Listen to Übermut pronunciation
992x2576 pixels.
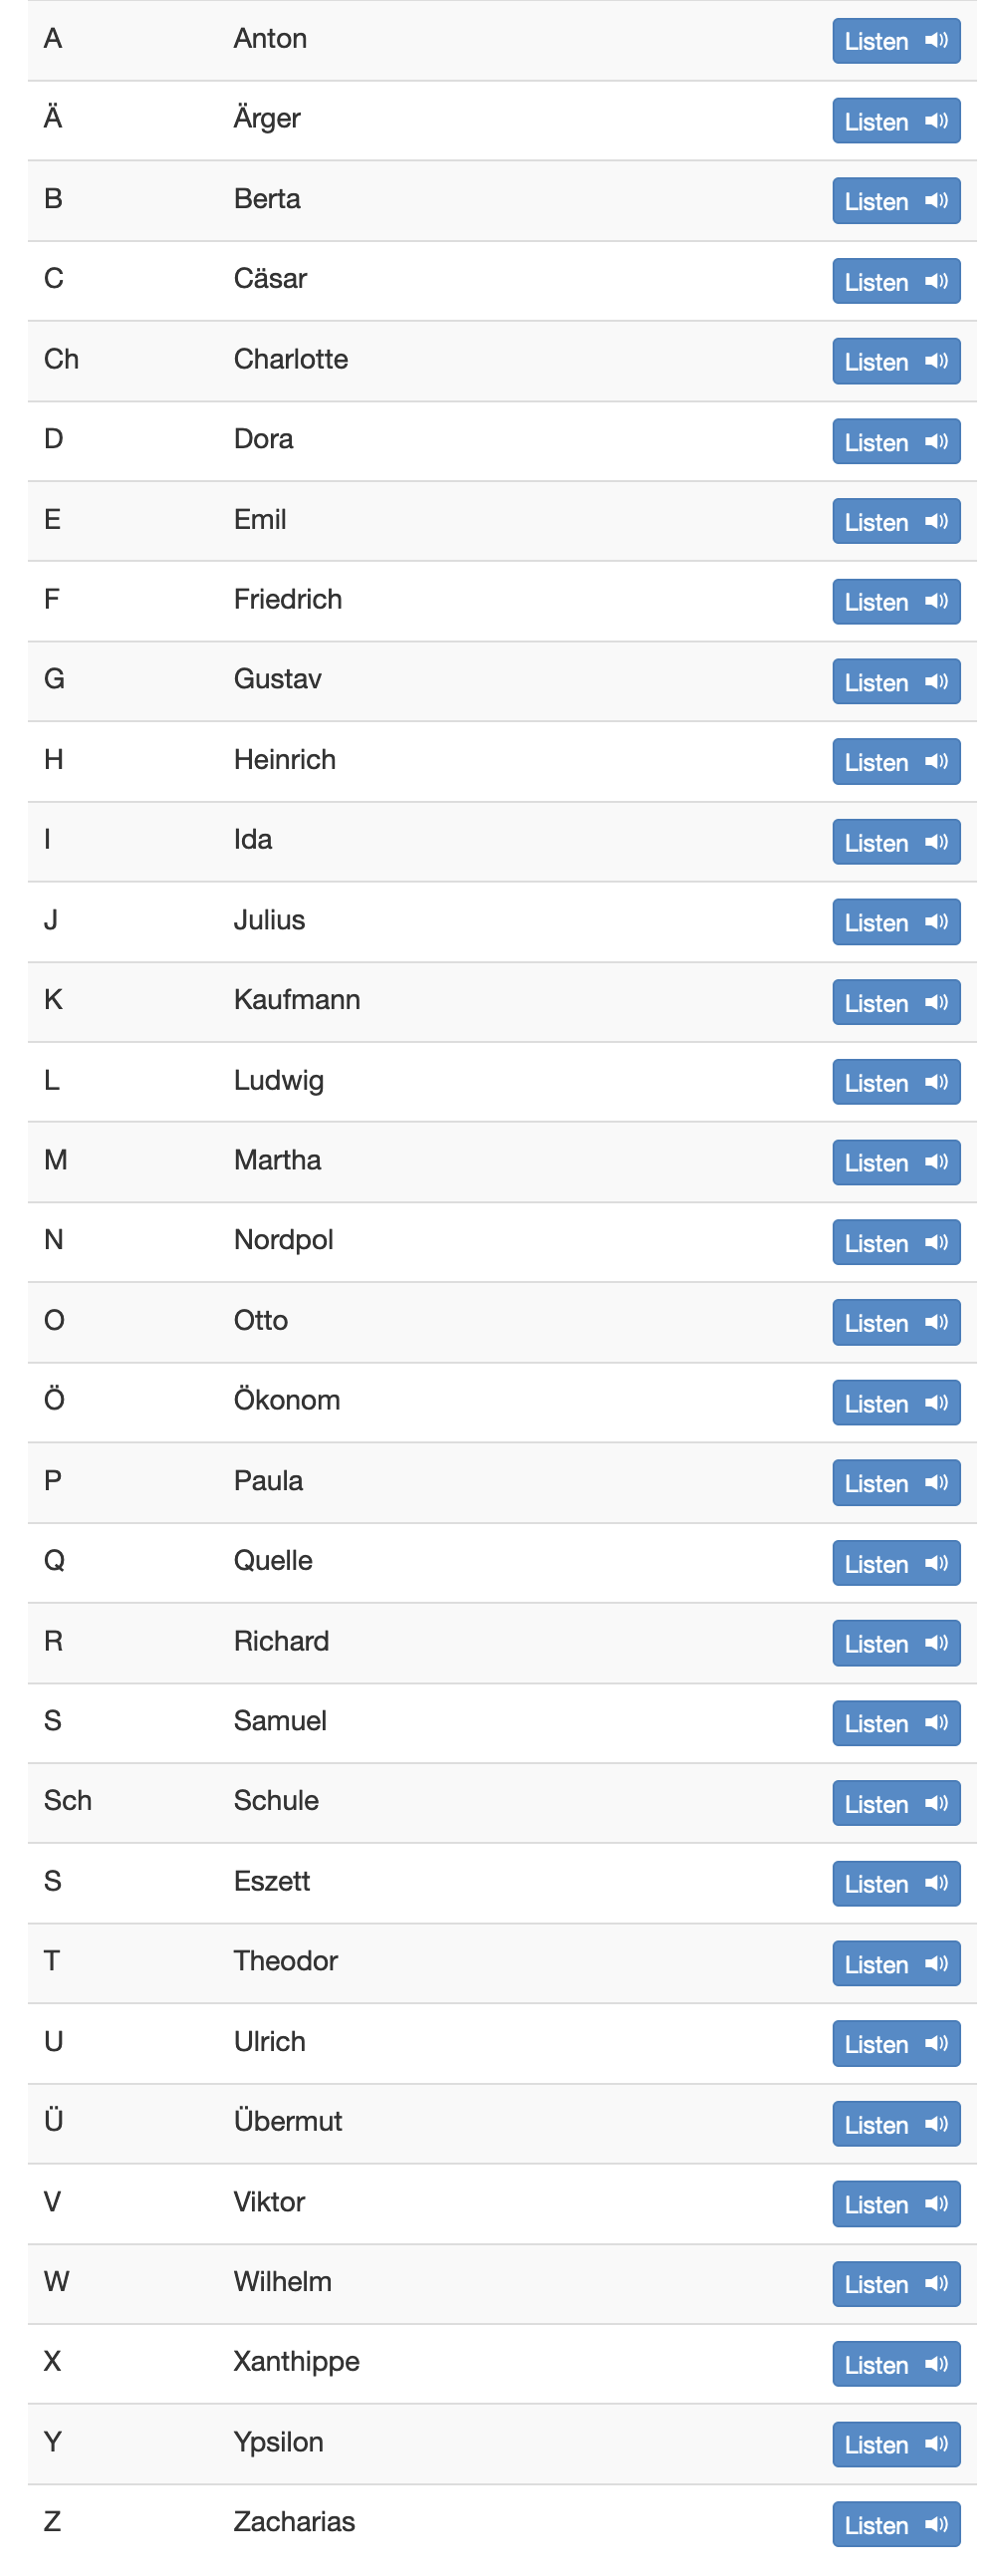(895, 2124)
